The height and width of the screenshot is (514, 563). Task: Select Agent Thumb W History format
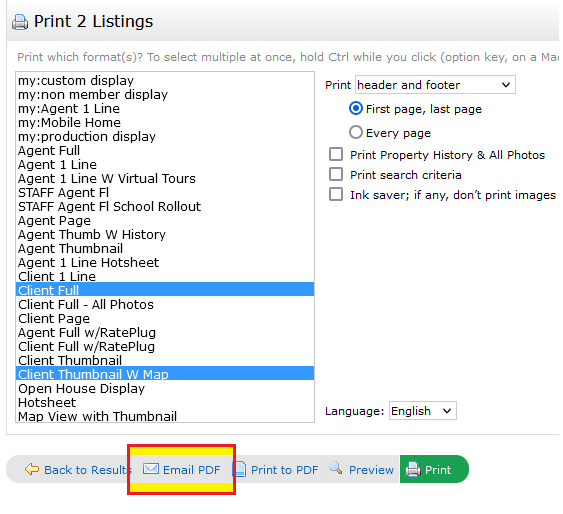point(165,234)
